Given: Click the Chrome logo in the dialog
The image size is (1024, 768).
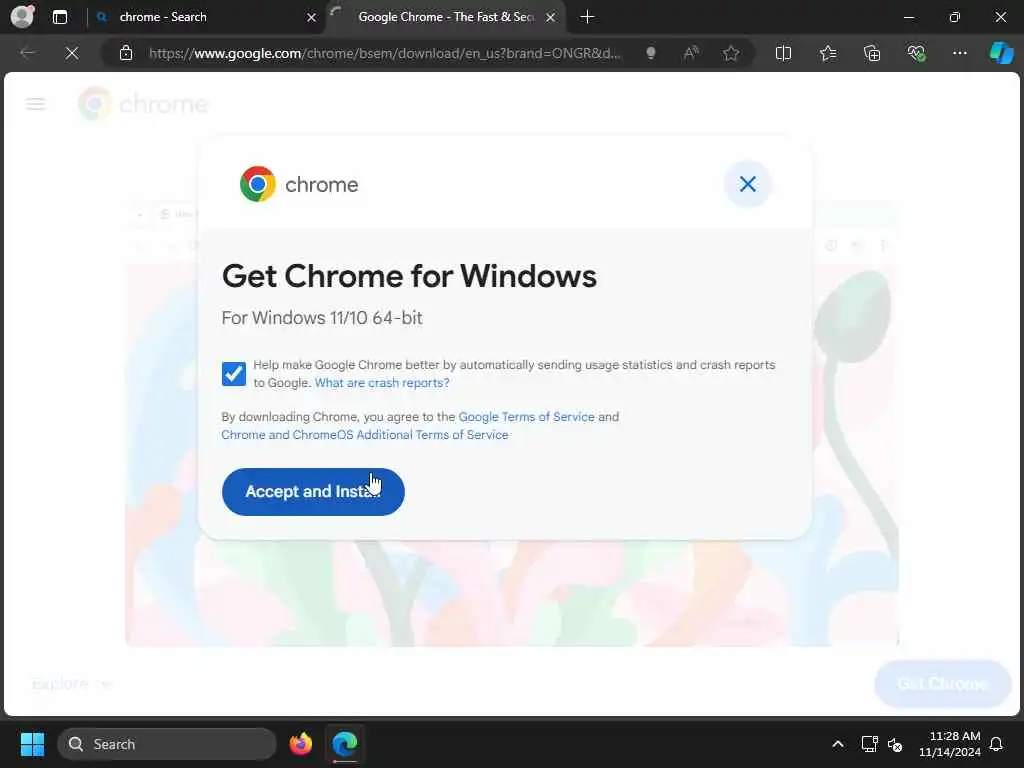Looking at the screenshot, I should [x=299, y=184].
